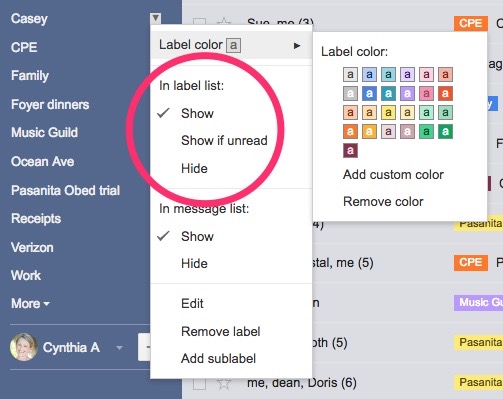This screenshot has width=503, height=399.
Task: Expand the More labels dropdown
Action: pyautogui.click(x=30, y=303)
